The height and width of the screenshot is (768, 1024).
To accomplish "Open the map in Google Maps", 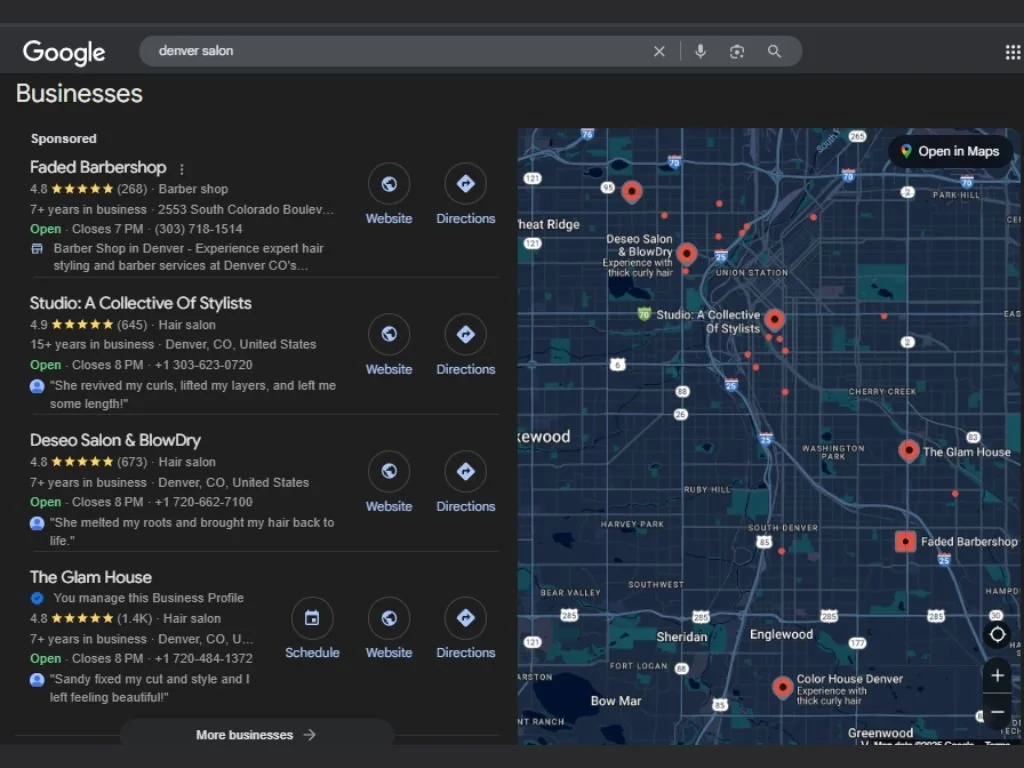I will [x=950, y=152].
